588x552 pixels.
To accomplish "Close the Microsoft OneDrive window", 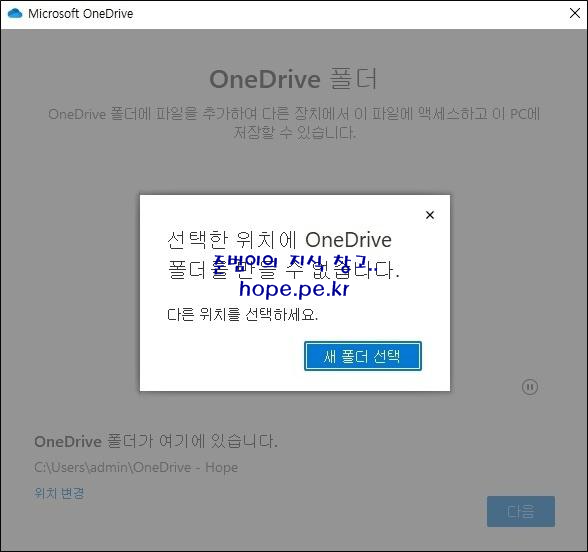I will coord(574,13).
